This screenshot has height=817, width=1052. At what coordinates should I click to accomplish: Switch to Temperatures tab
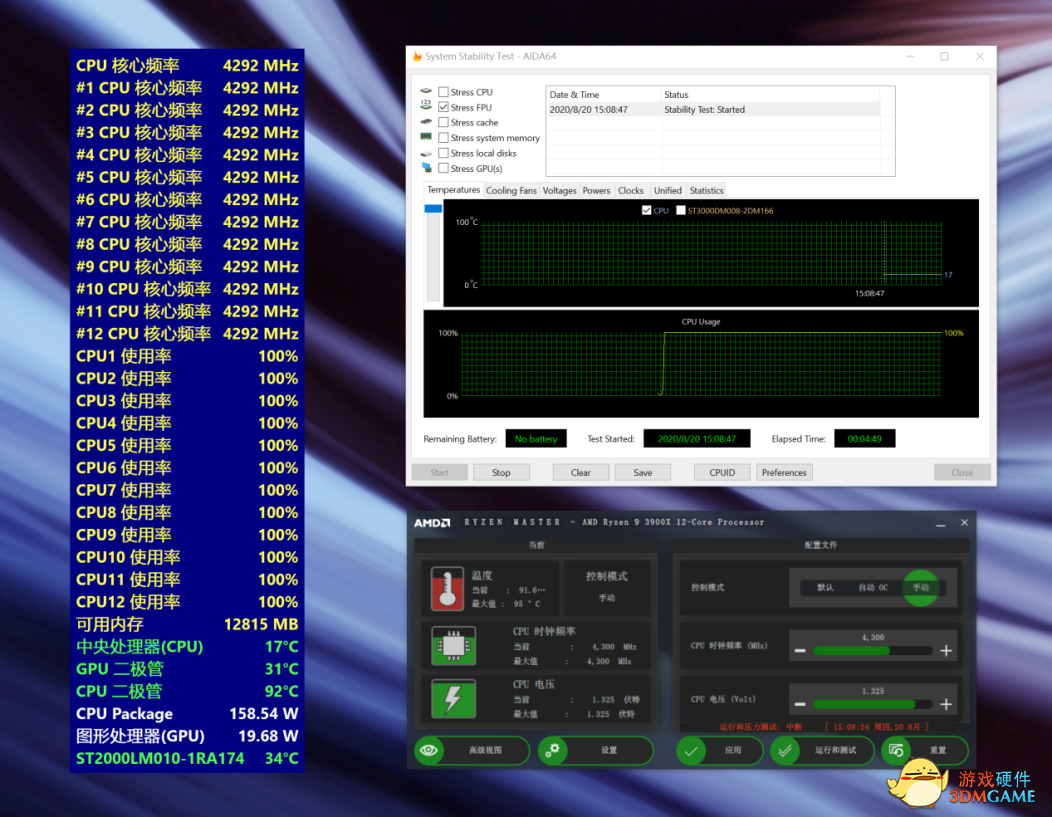pyautogui.click(x=454, y=190)
